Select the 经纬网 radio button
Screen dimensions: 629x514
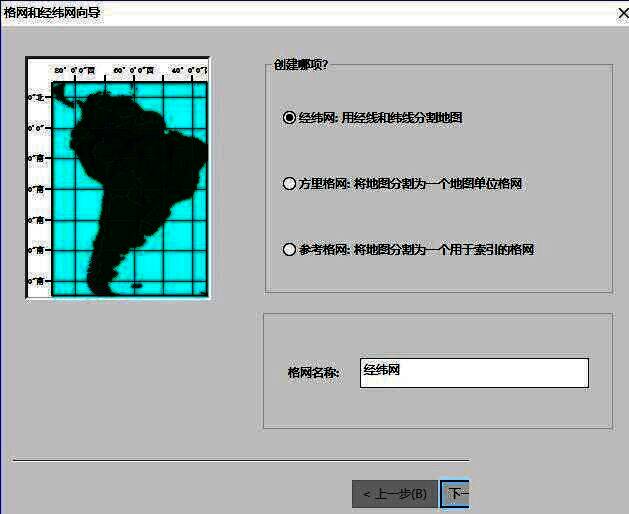coord(290,117)
